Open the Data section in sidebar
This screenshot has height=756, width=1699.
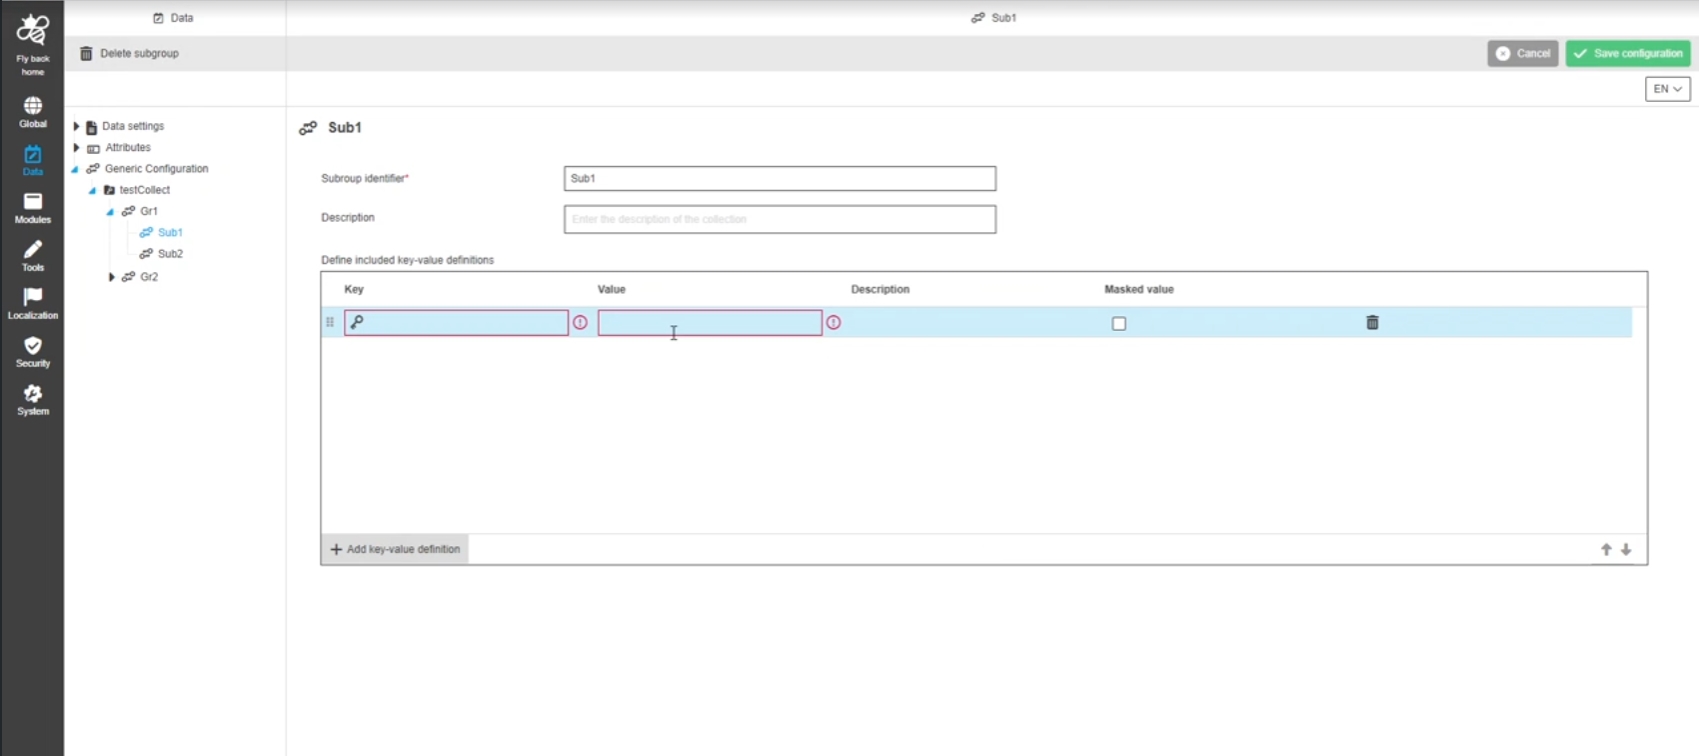click(x=33, y=159)
